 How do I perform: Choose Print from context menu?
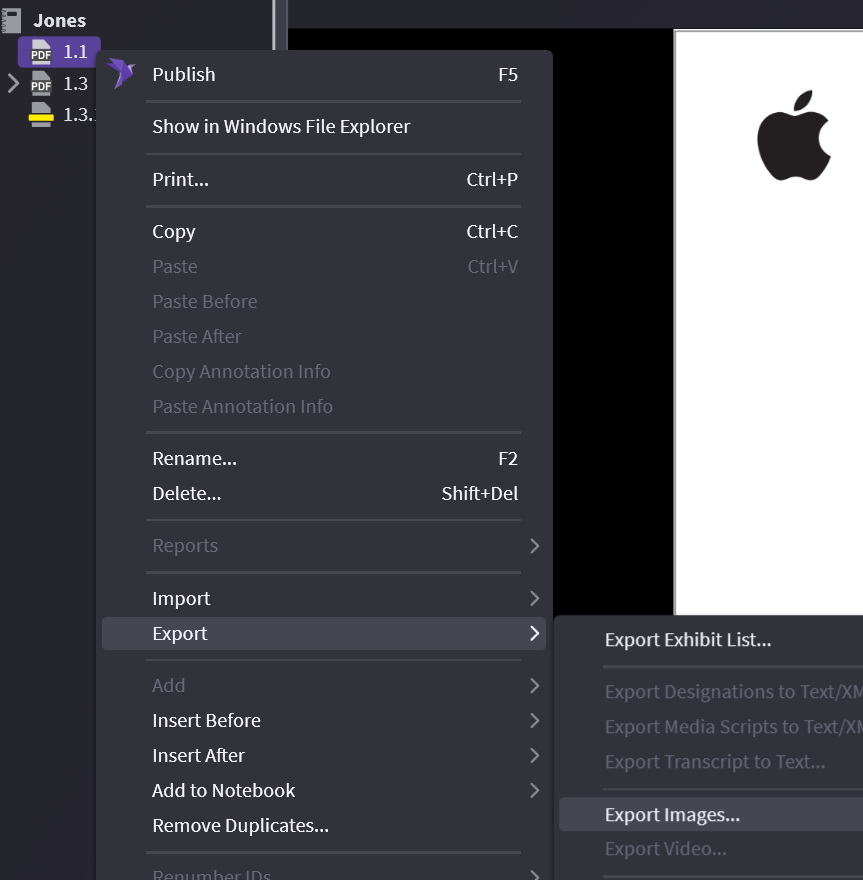[180, 180]
